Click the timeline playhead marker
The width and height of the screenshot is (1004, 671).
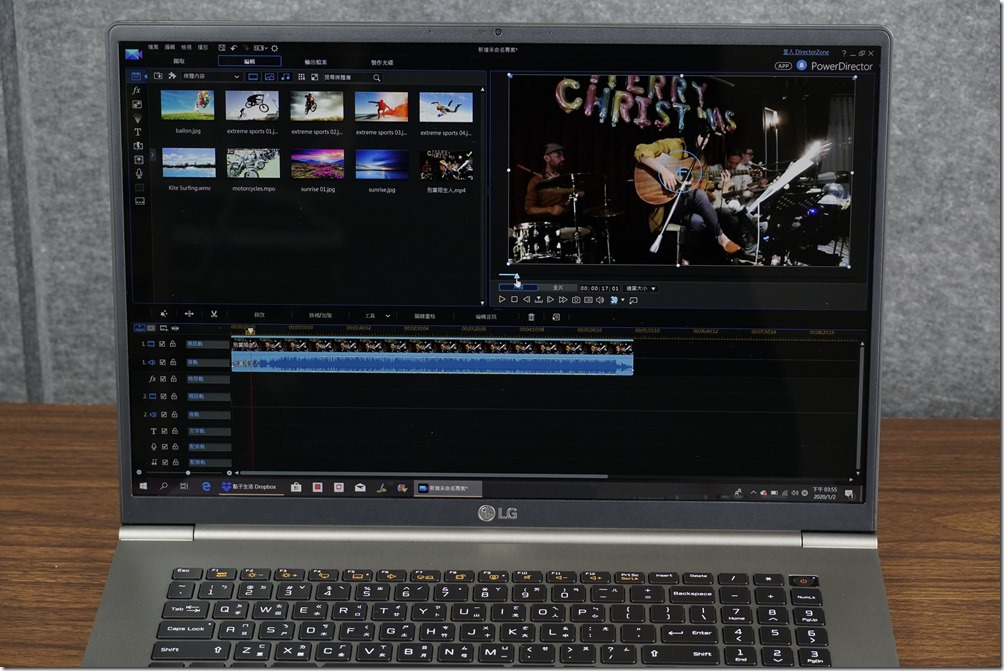(x=250, y=330)
